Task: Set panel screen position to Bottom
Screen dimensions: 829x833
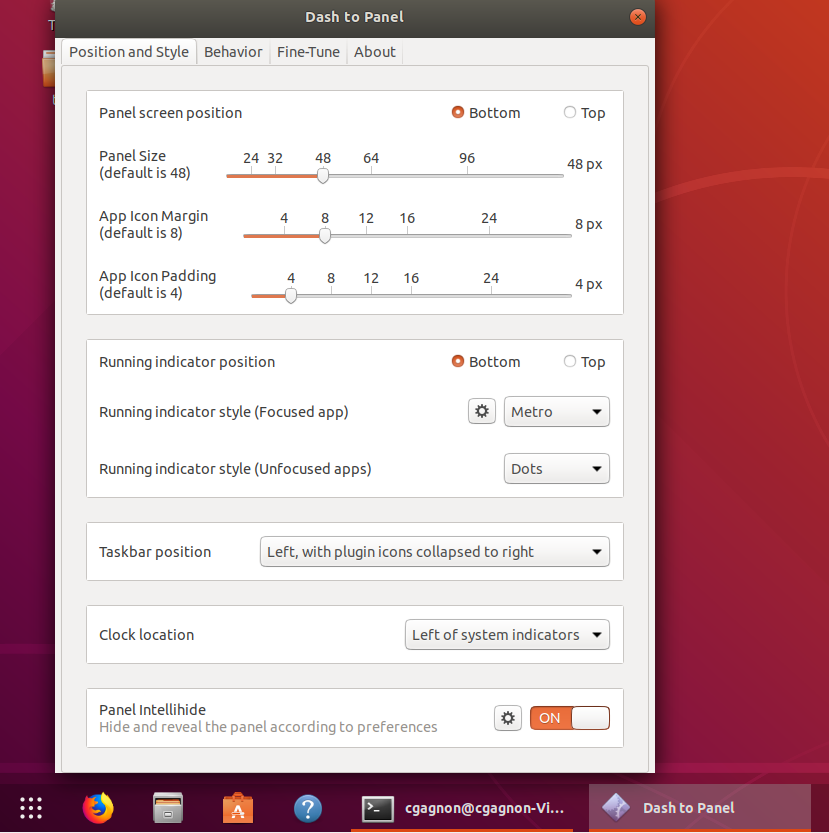Action: click(x=486, y=113)
